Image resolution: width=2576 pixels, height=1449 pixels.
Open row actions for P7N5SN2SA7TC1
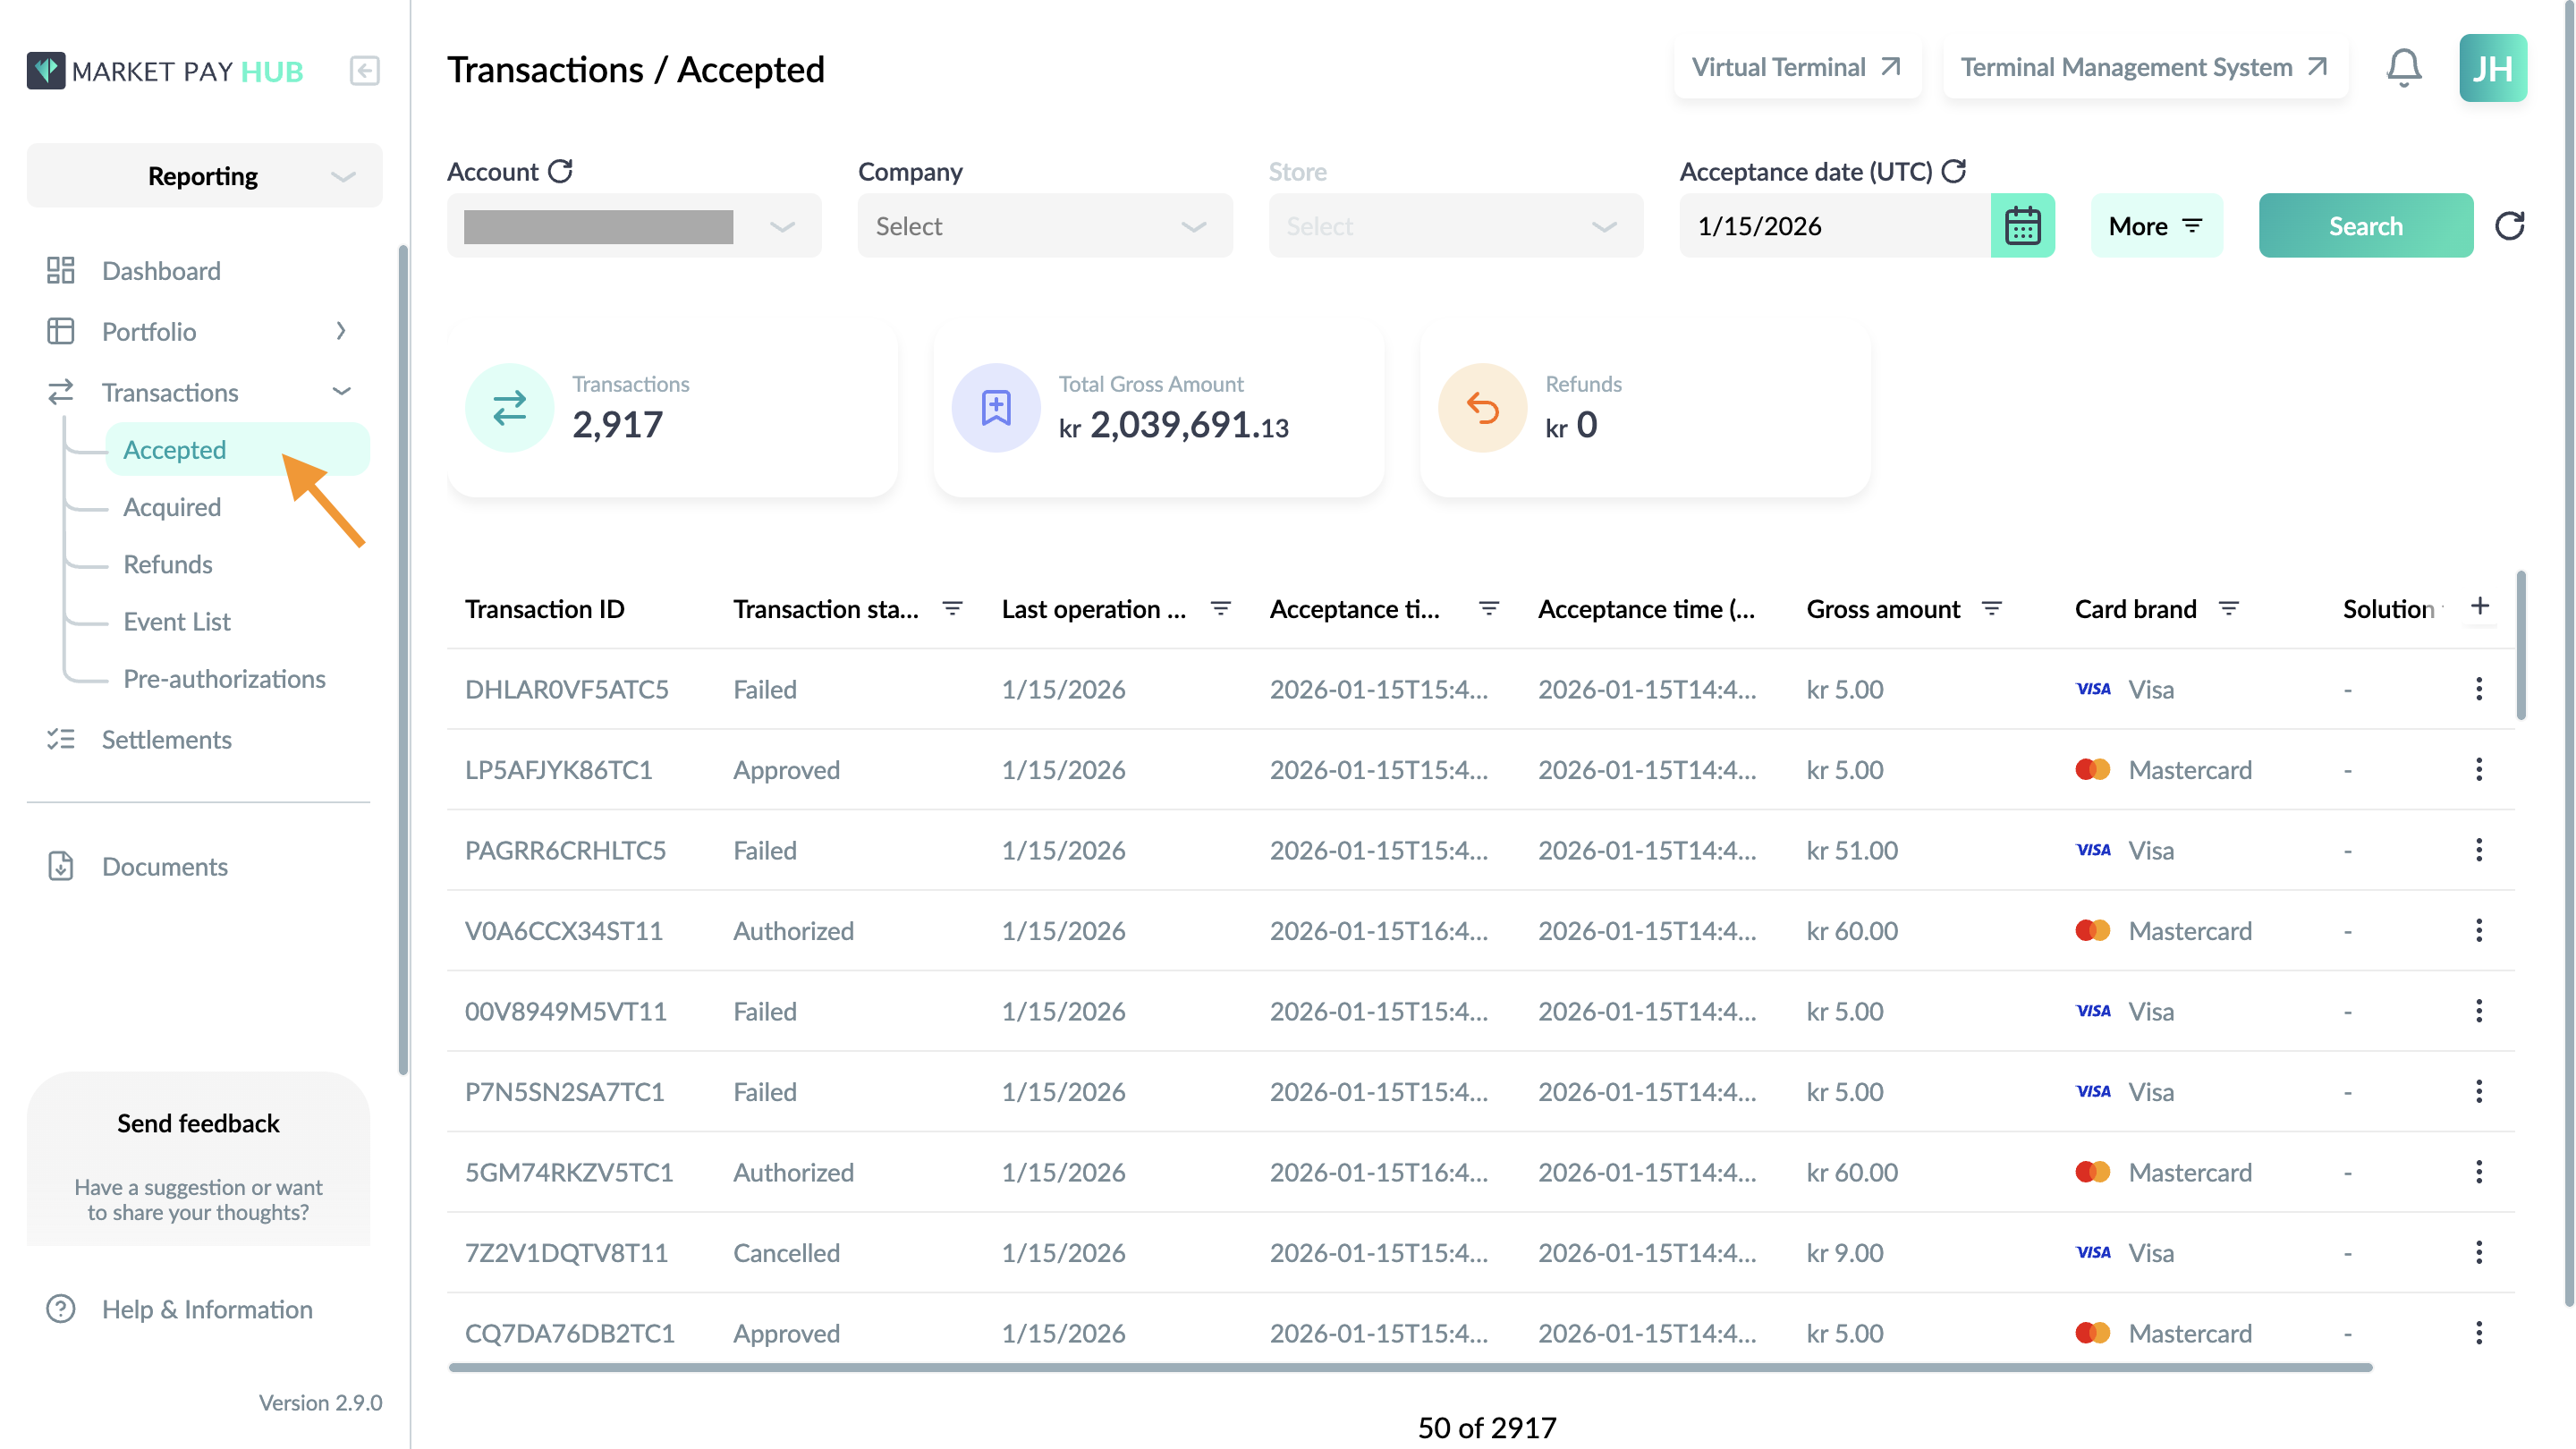tap(2478, 1091)
